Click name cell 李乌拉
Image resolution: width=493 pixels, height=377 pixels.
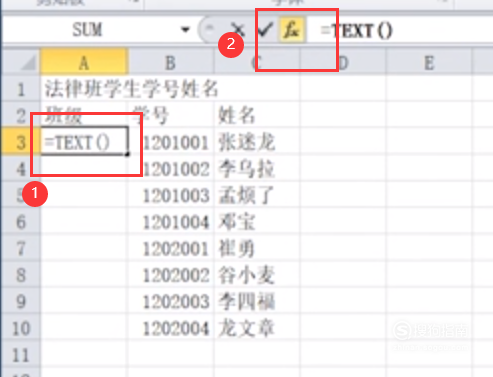pos(257,169)
